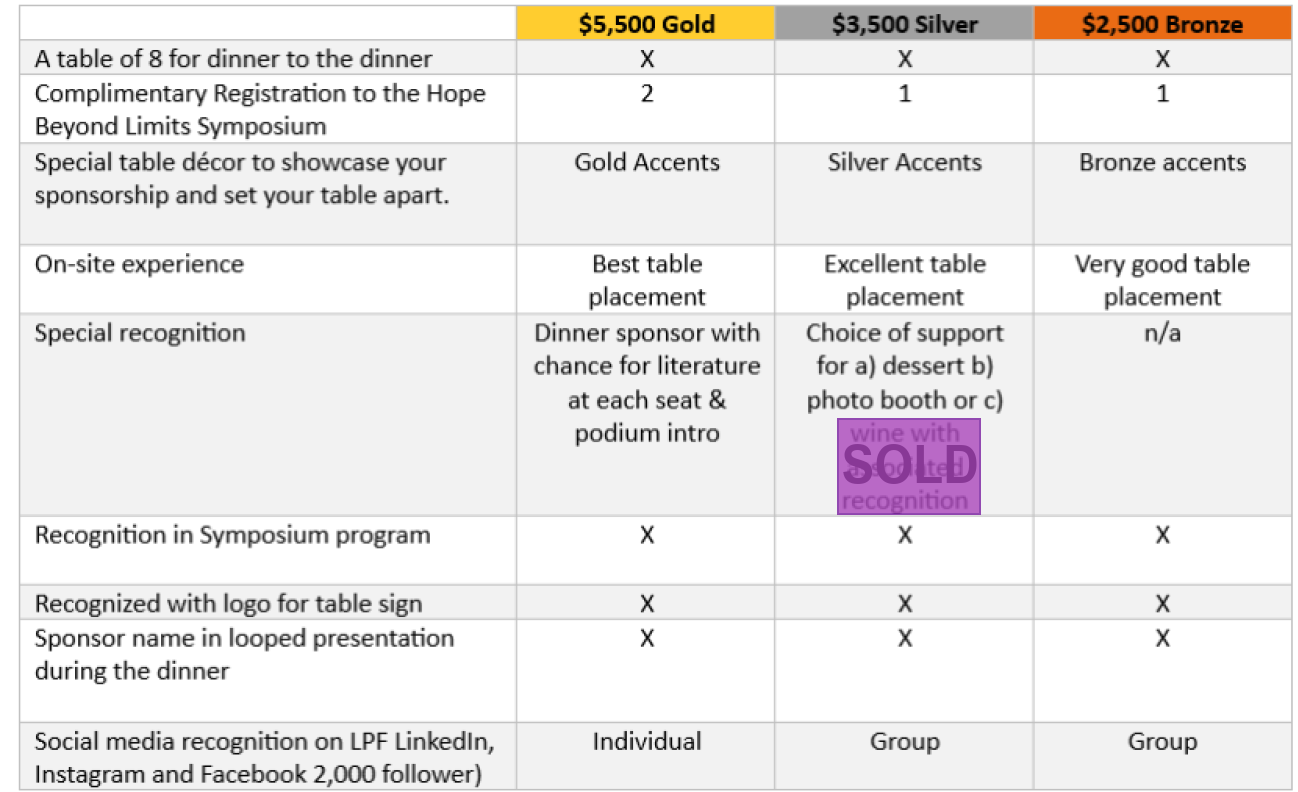Viewport: 1298px width, 792px height.
Task: Click 'Recognized with logo for table sign' label
Action: click(228, 603)
